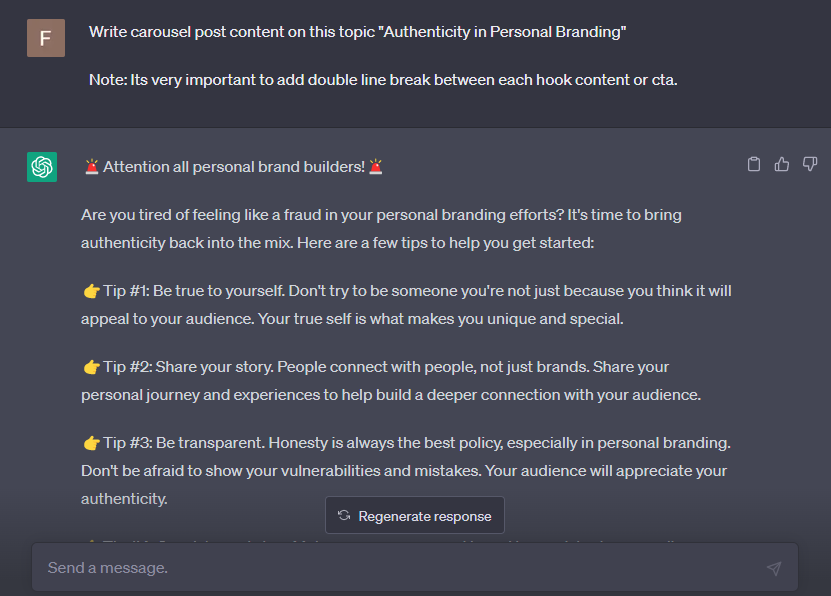Image resolution: width=831 pixels, height=596 pixels.
Task: Give the response a thumbs up
Action: (782, 164)
